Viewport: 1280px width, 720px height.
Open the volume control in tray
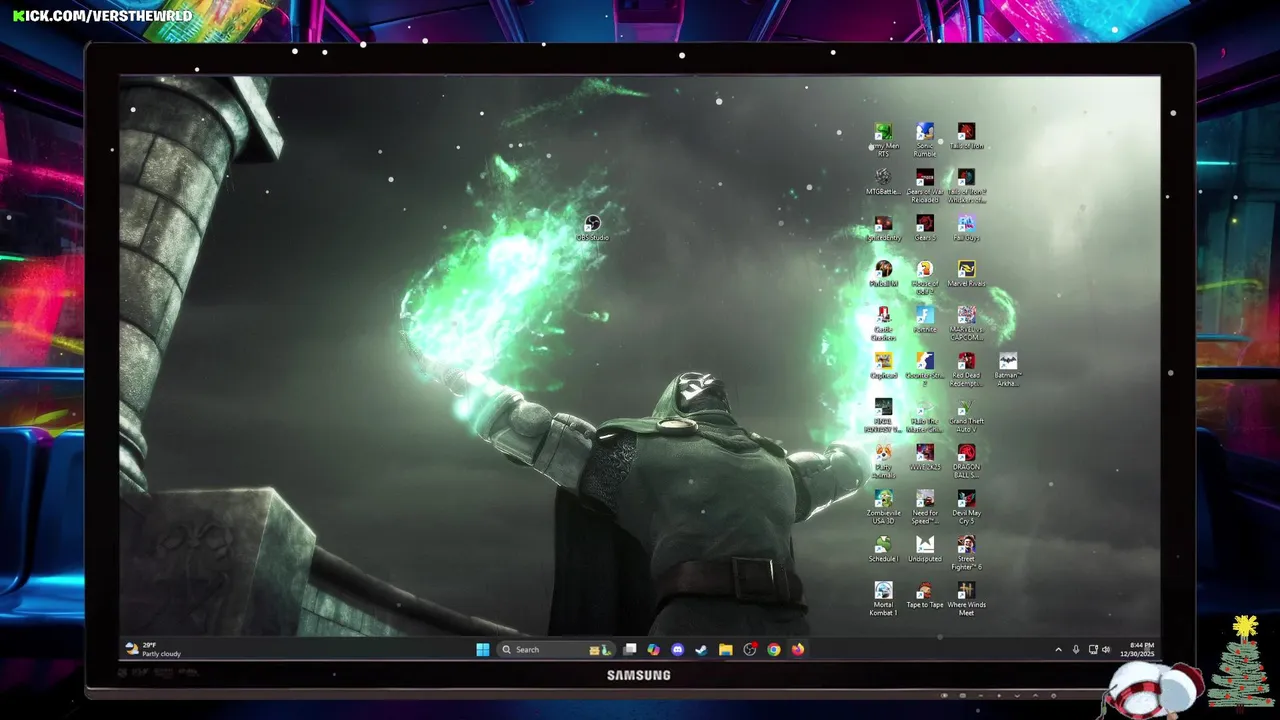pos(1106,650)
